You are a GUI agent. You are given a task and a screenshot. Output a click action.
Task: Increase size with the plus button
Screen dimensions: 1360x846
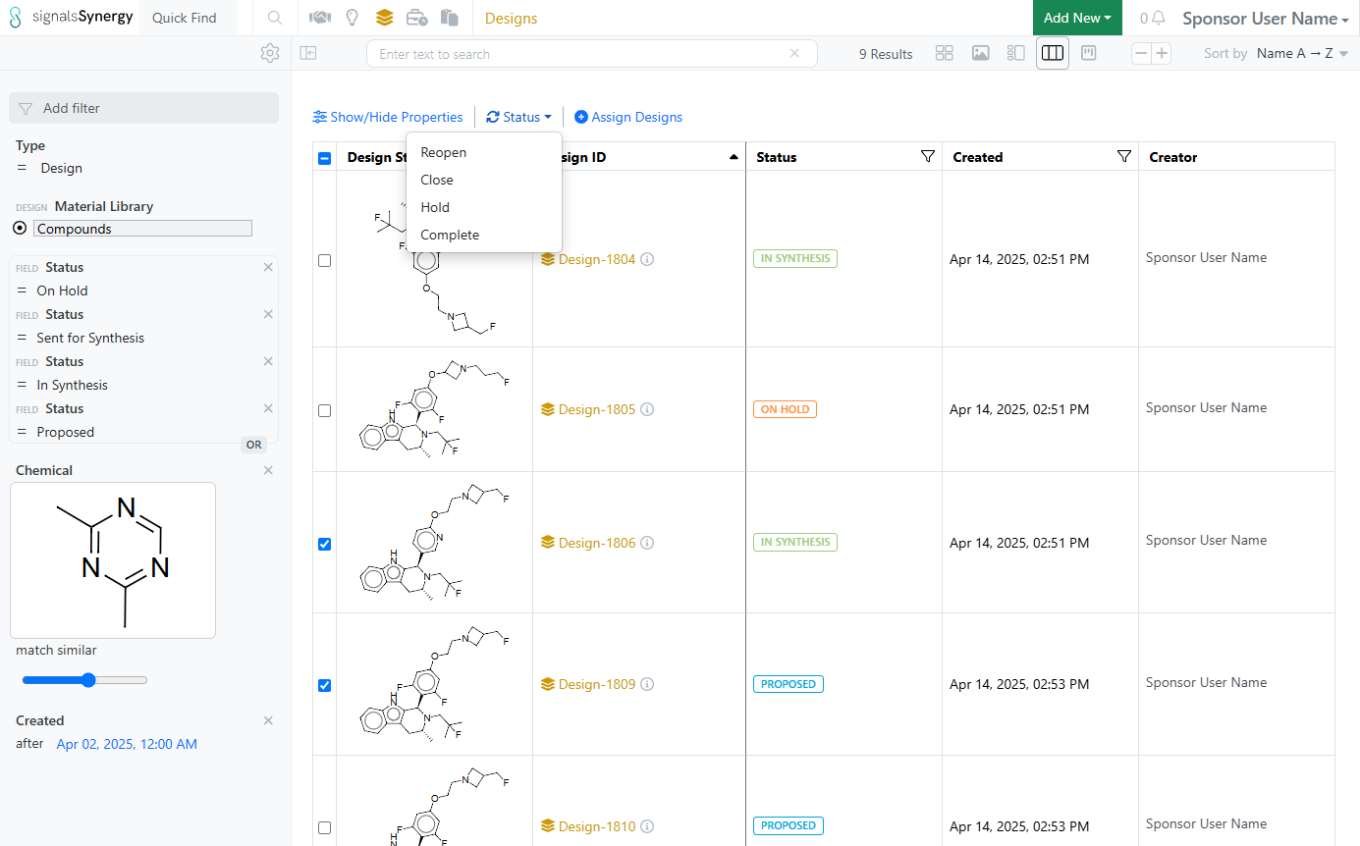1161,54
